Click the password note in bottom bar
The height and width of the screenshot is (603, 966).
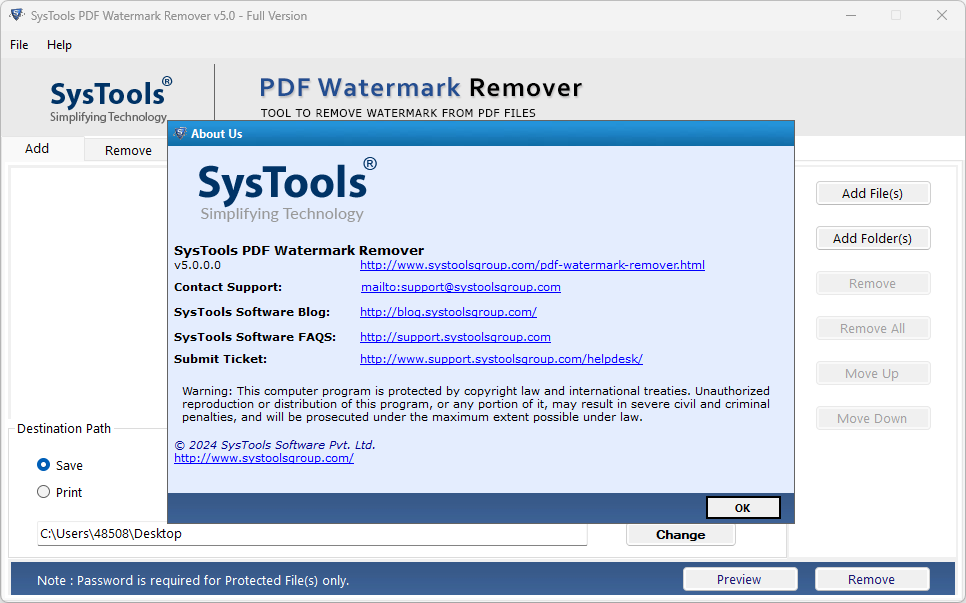pyautogui.click(x=193, y=580)
